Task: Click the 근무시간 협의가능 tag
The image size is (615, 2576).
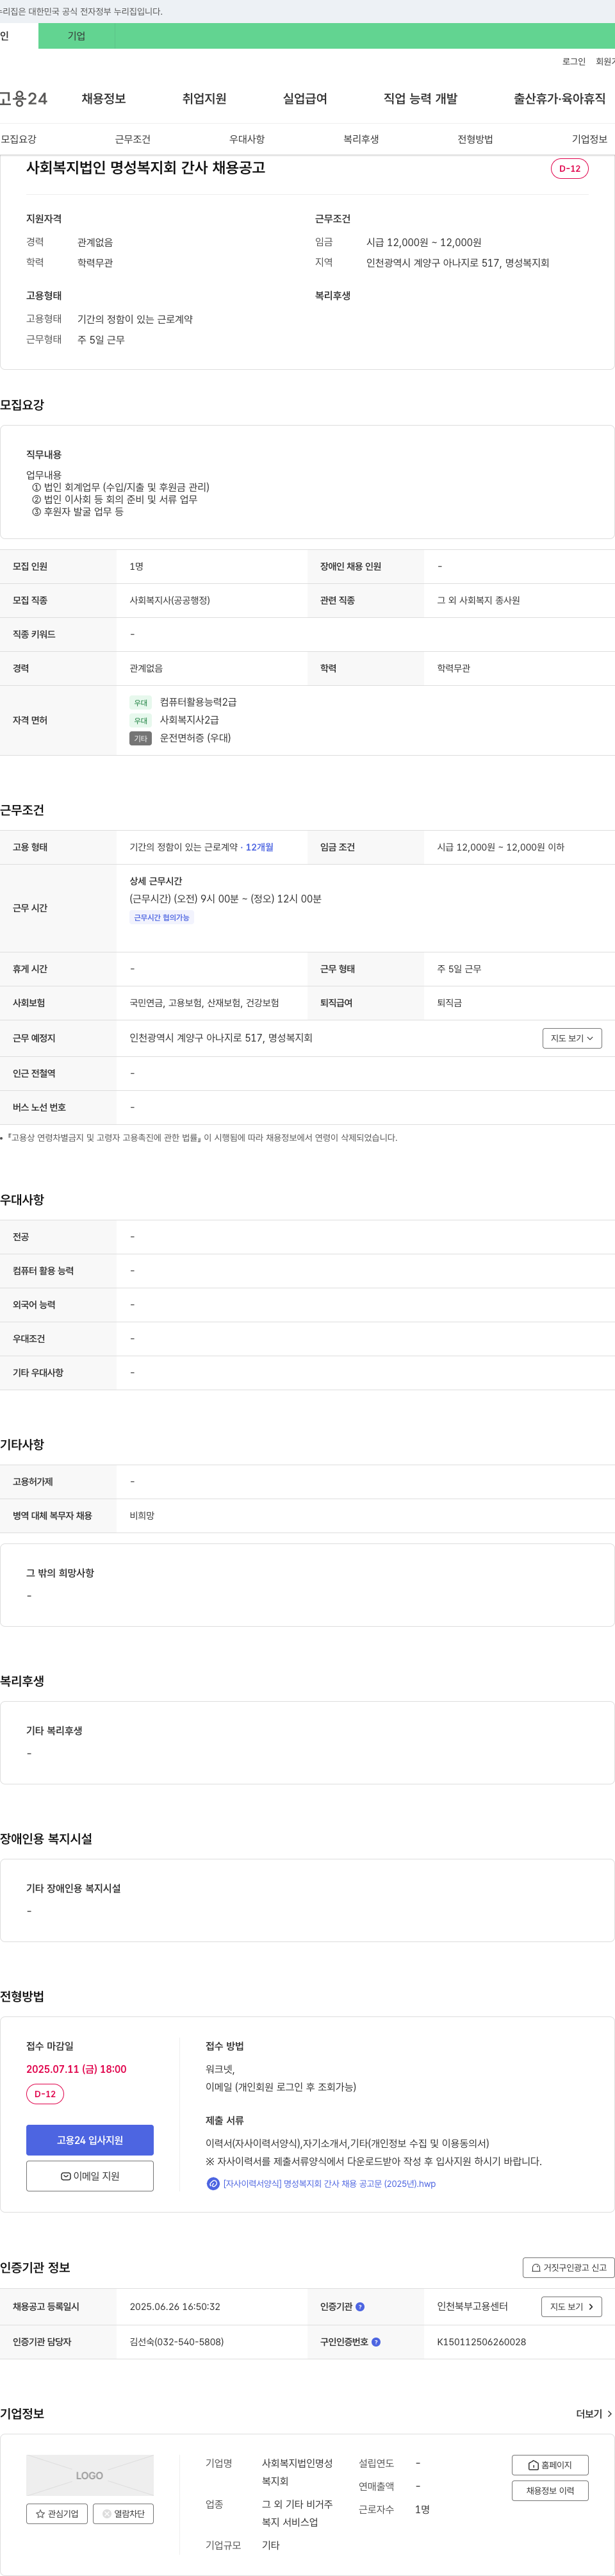Action: pyautogui.click(x=161, y=917)
